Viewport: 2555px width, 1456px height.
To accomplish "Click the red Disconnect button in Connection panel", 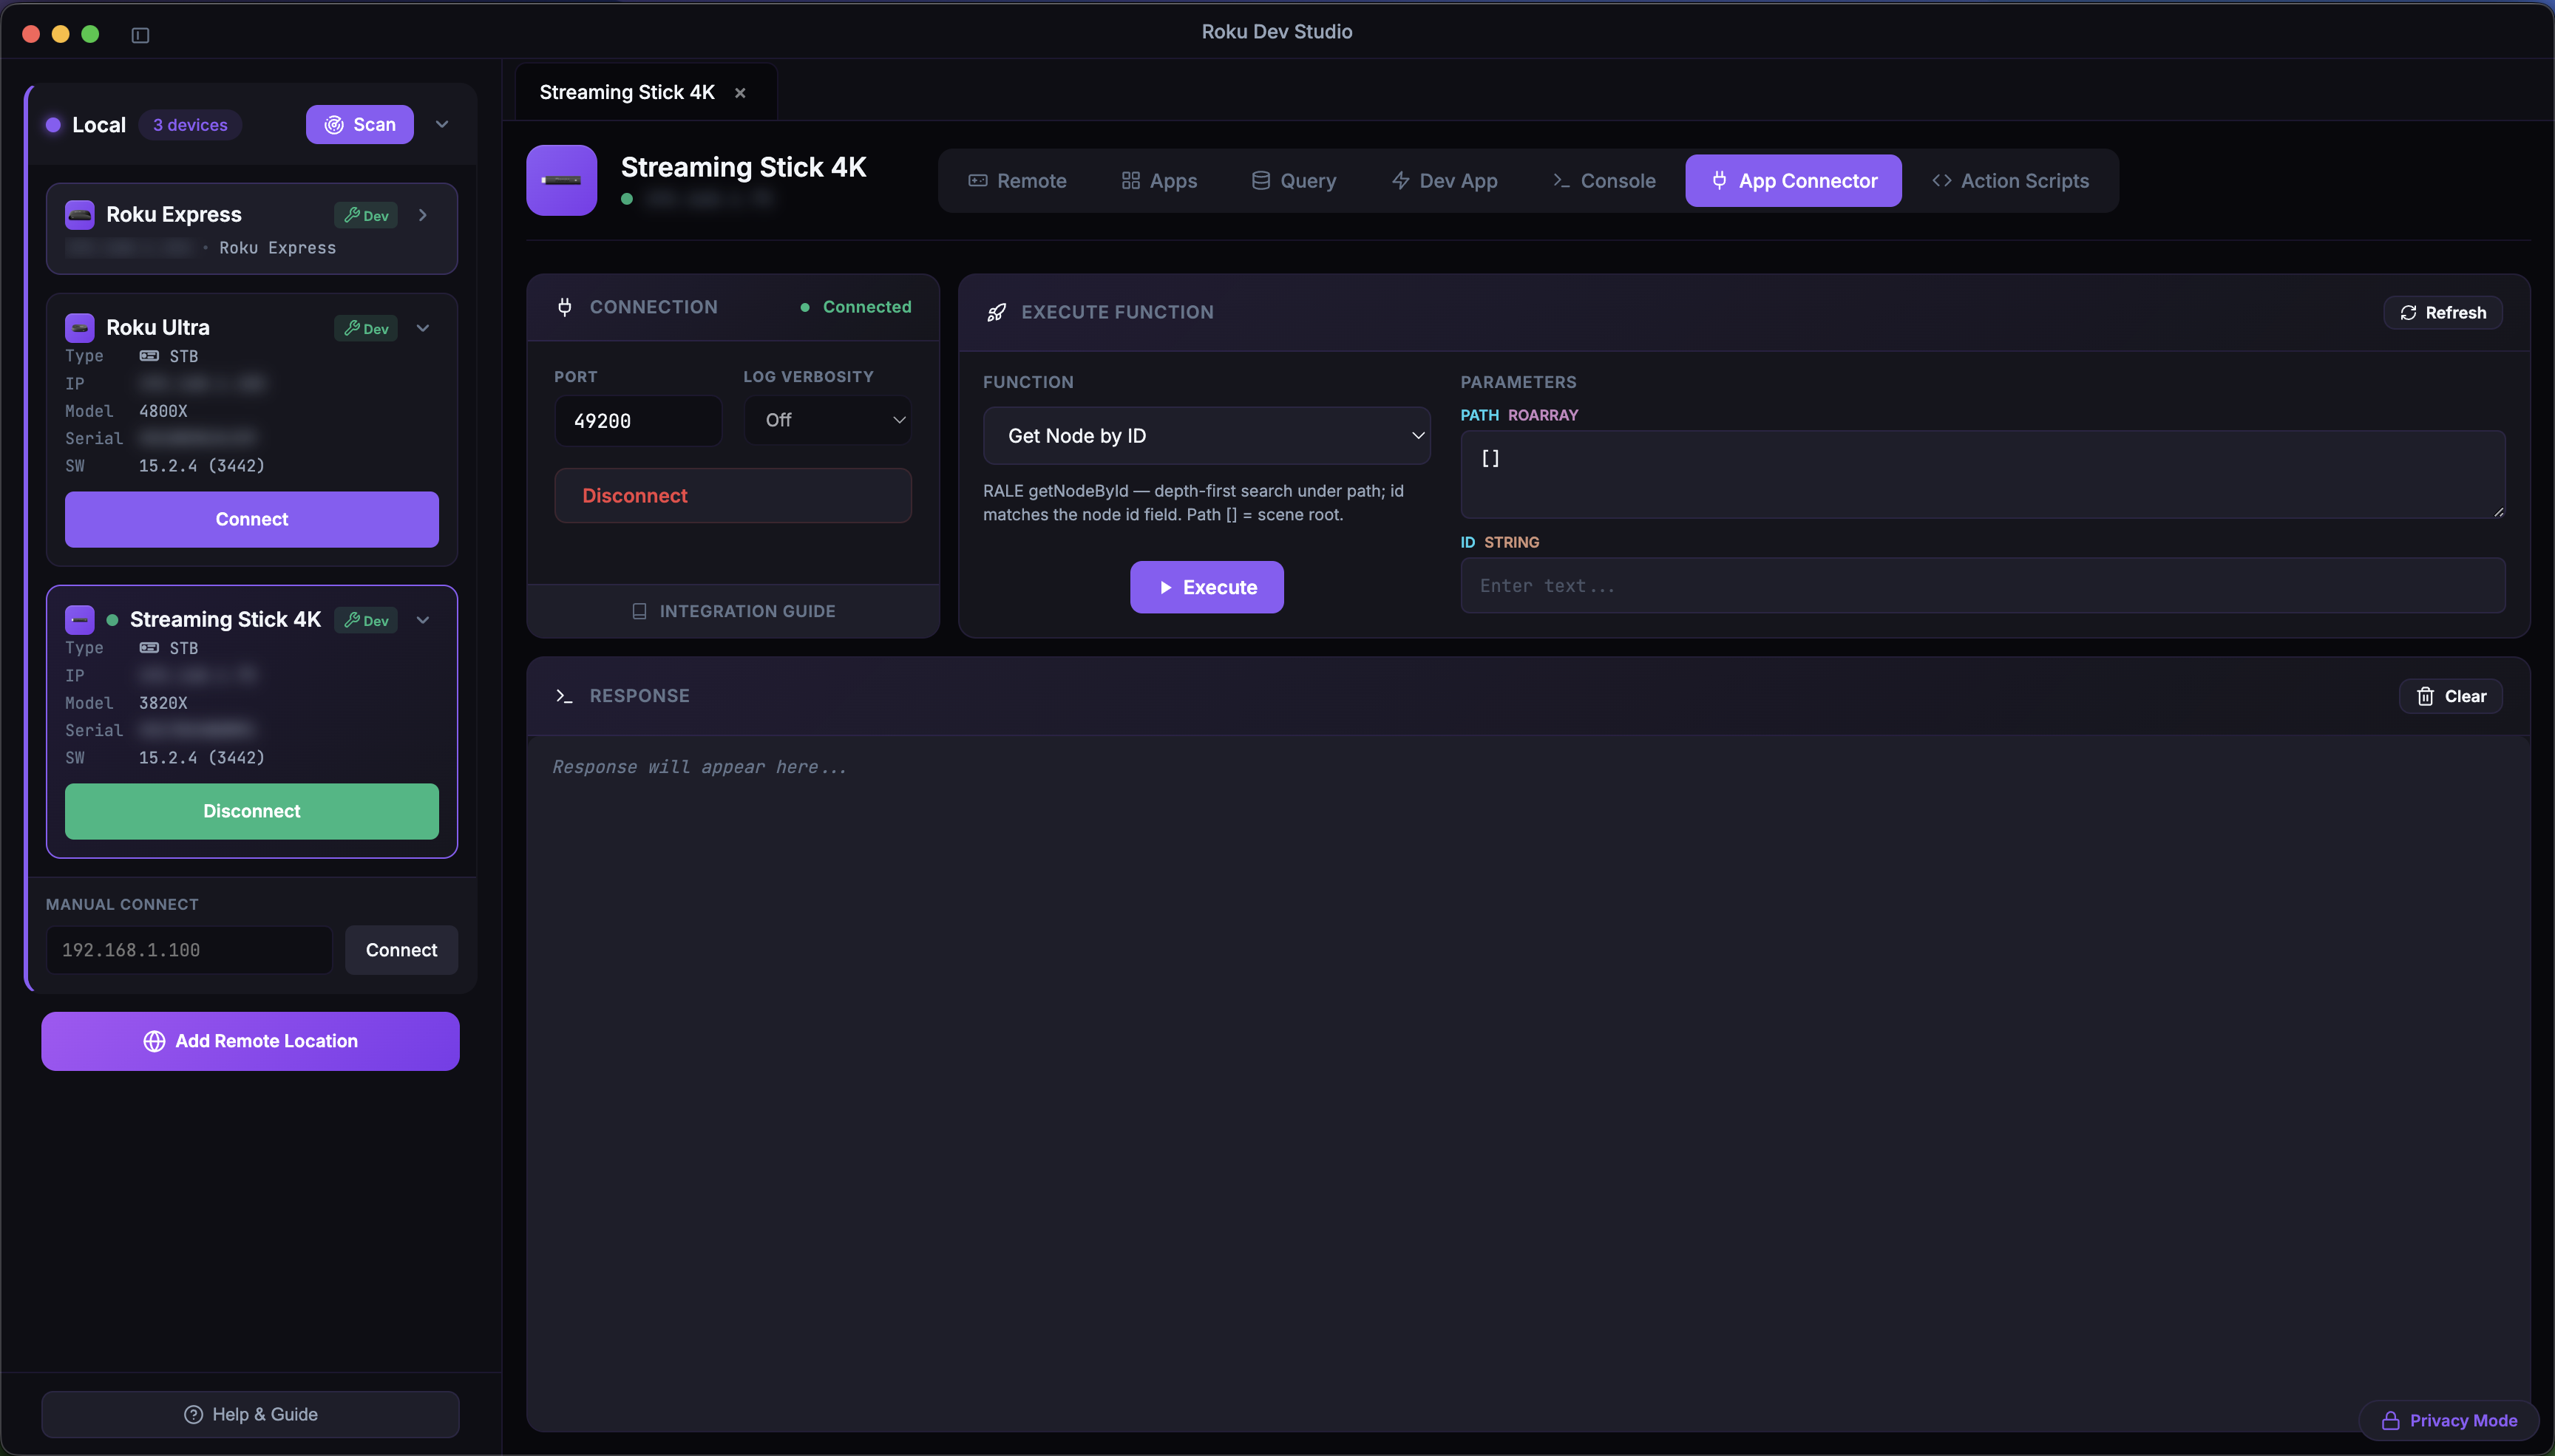I will [733, 496].
